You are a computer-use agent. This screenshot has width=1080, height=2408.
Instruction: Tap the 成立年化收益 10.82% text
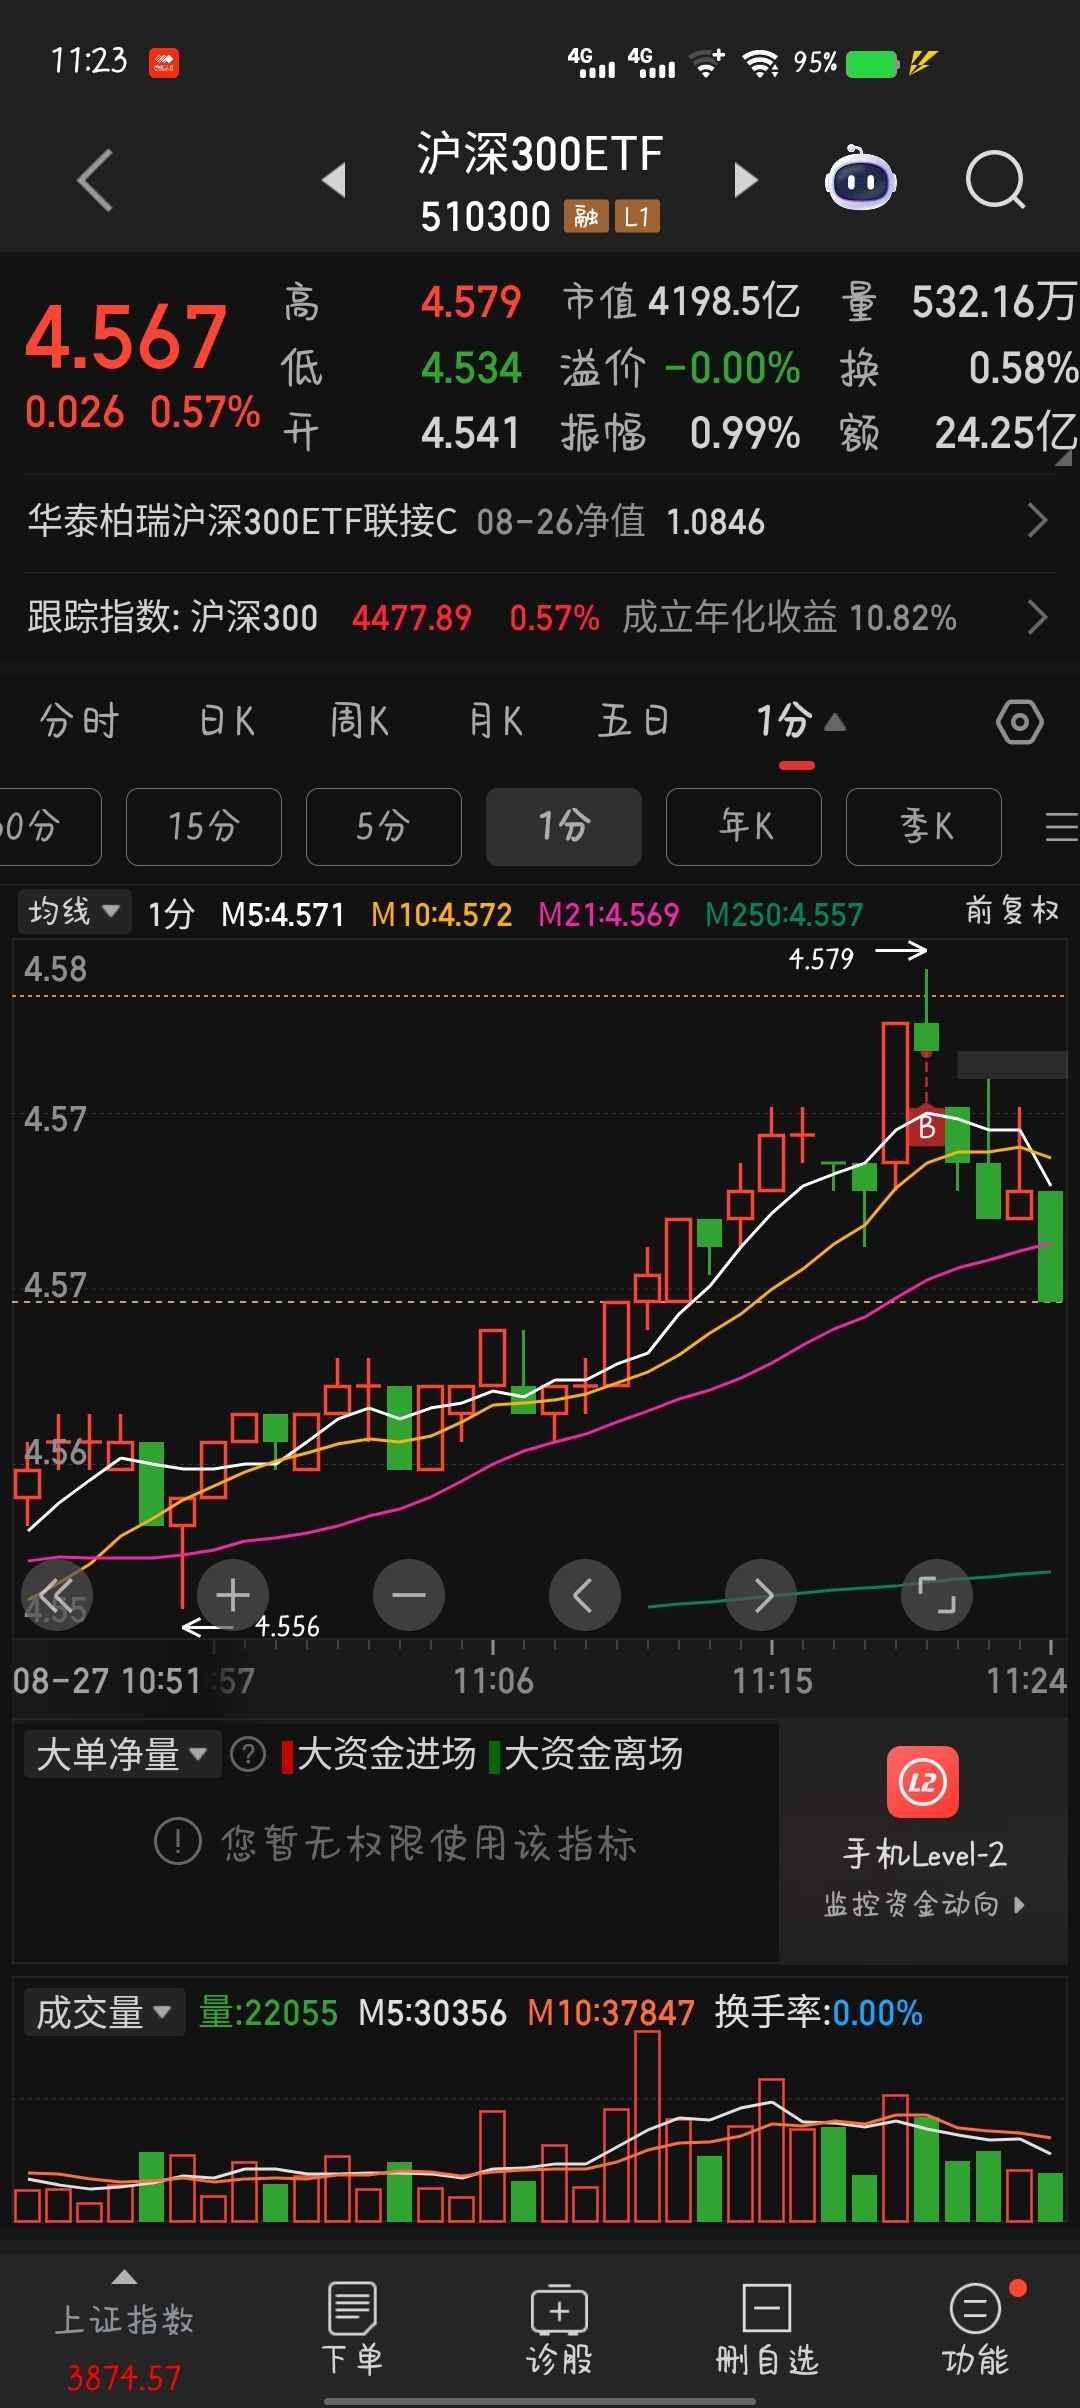click(789, 617)
